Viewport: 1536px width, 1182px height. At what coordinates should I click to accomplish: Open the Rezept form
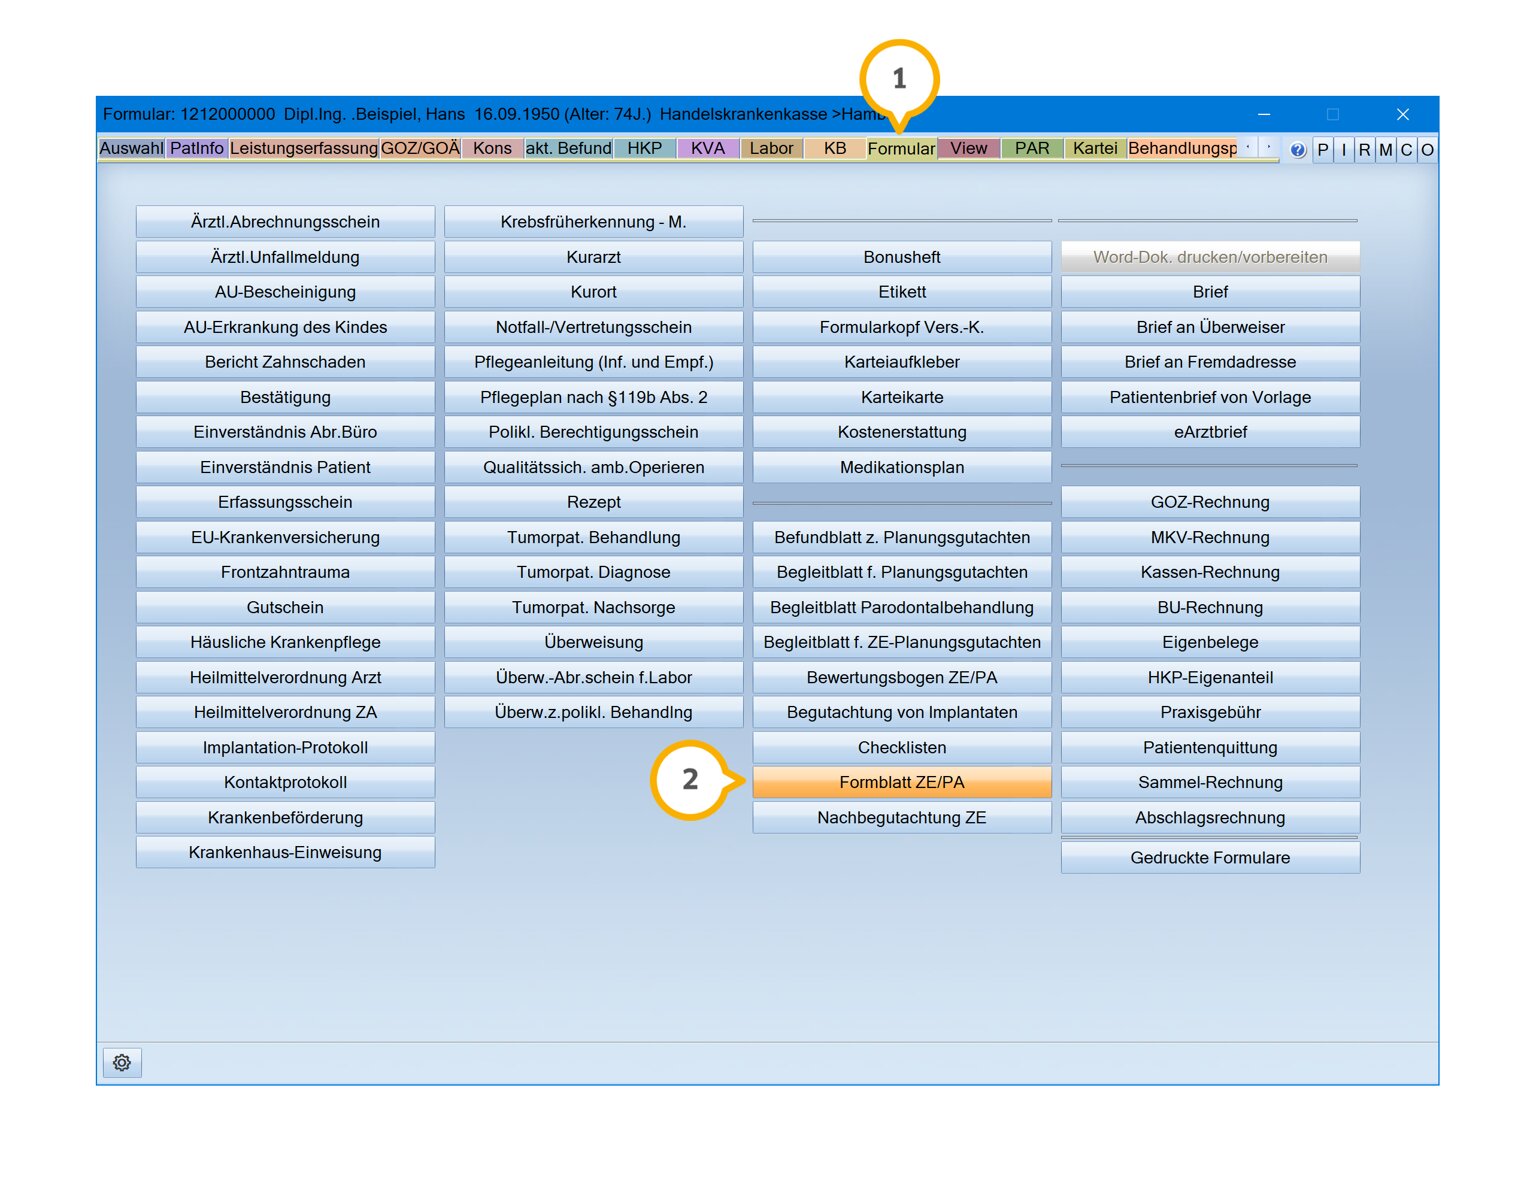pos(594,502)
